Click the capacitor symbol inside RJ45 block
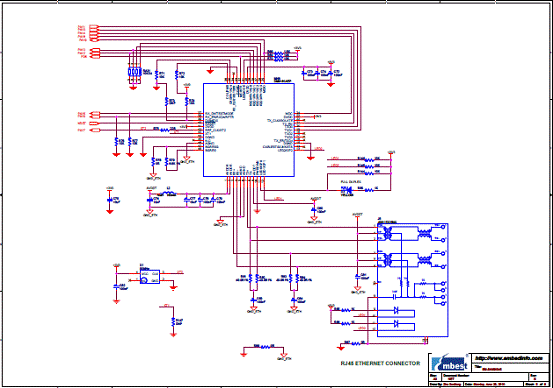The height and width of the screenshot is (388, 553). [x=395, y=297]
